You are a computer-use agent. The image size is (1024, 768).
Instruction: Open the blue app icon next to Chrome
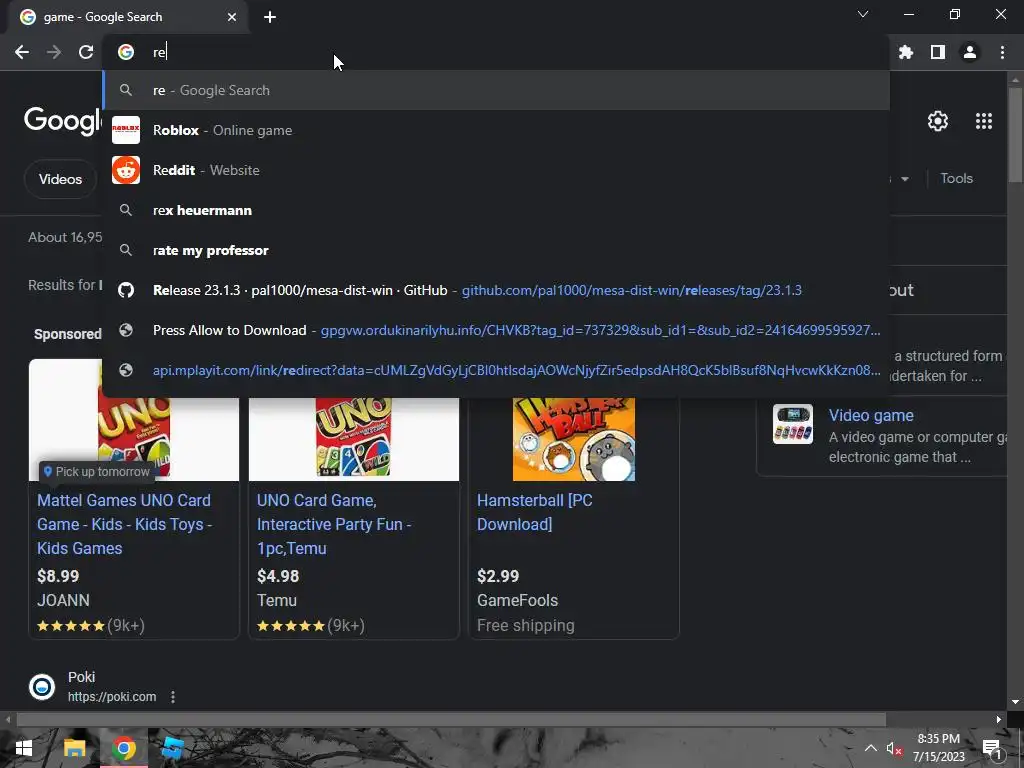click(x=173, y=748)
